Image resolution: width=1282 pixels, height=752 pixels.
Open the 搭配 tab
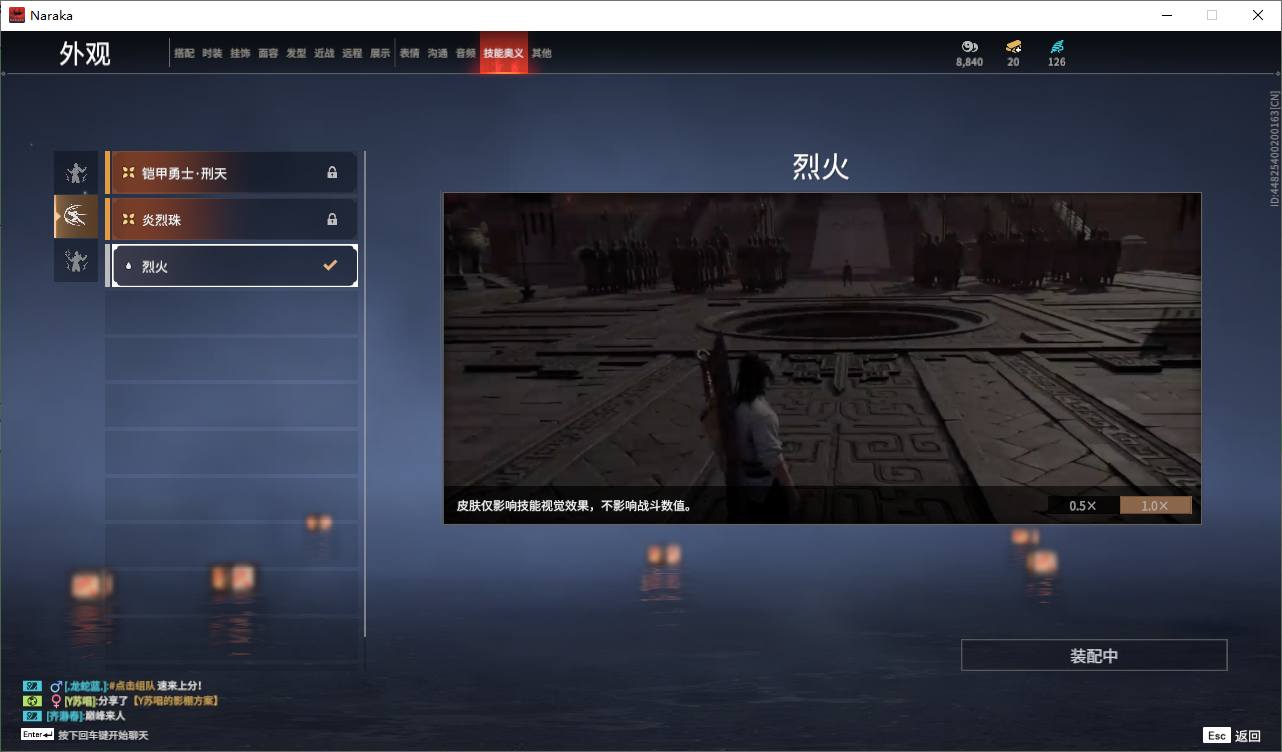(x=184, y=53)
